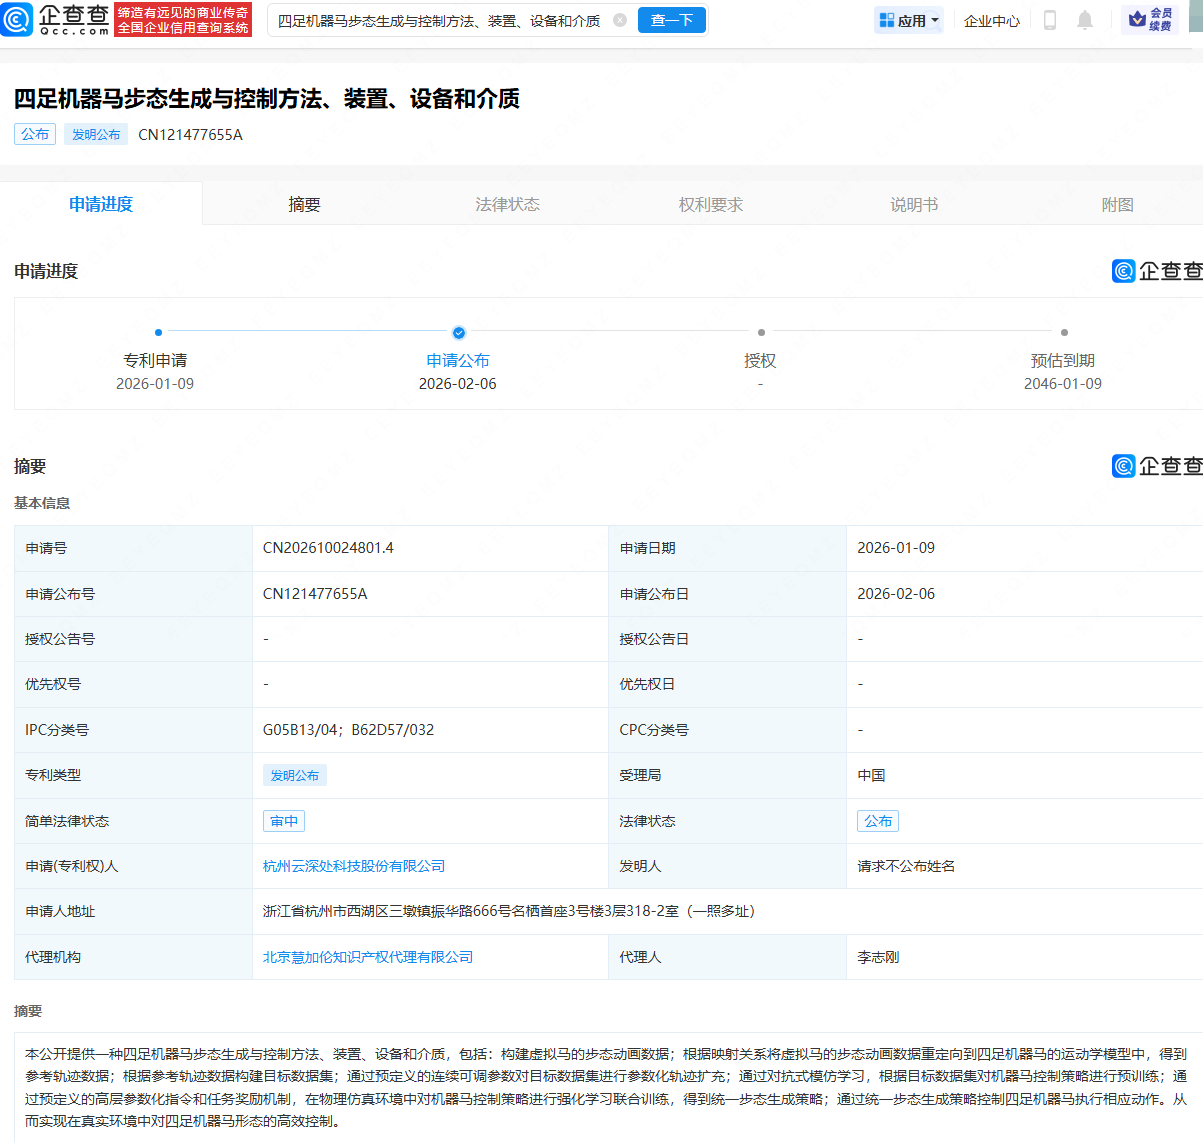Select the 说明书 tab
Image resolution: width=1203 pixels, height=1142 pixels.
(914, 204)
